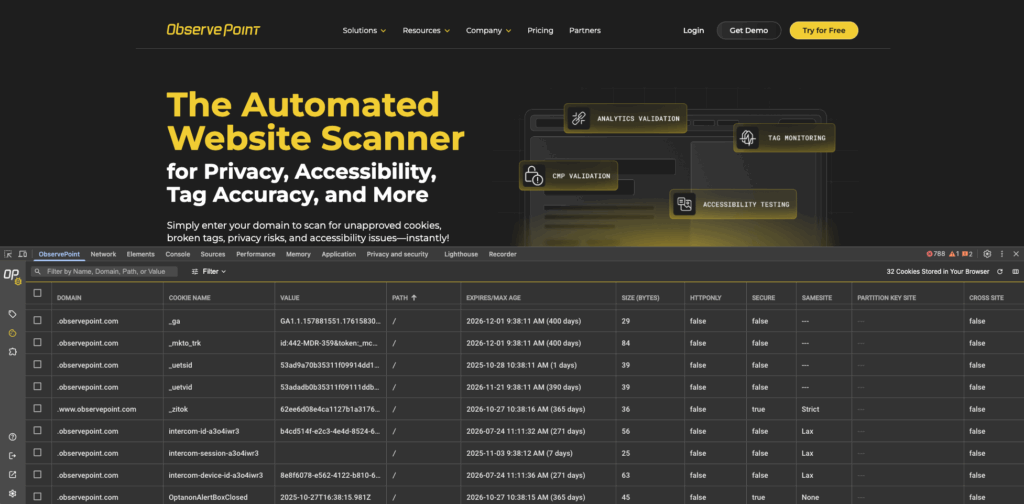Toggle the device toolbar icon
The image size is (1024, 504).
[x=21, y=255]
